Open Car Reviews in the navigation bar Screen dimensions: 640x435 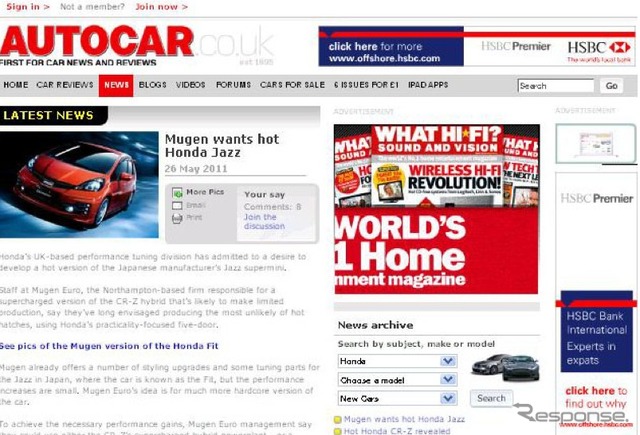click(x=65, y=85)
